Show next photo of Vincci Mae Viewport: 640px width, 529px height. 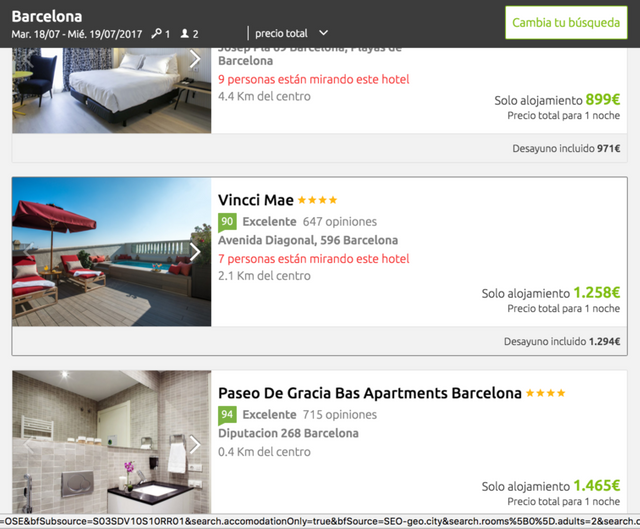pyautogui.click(x=195, y=252)
